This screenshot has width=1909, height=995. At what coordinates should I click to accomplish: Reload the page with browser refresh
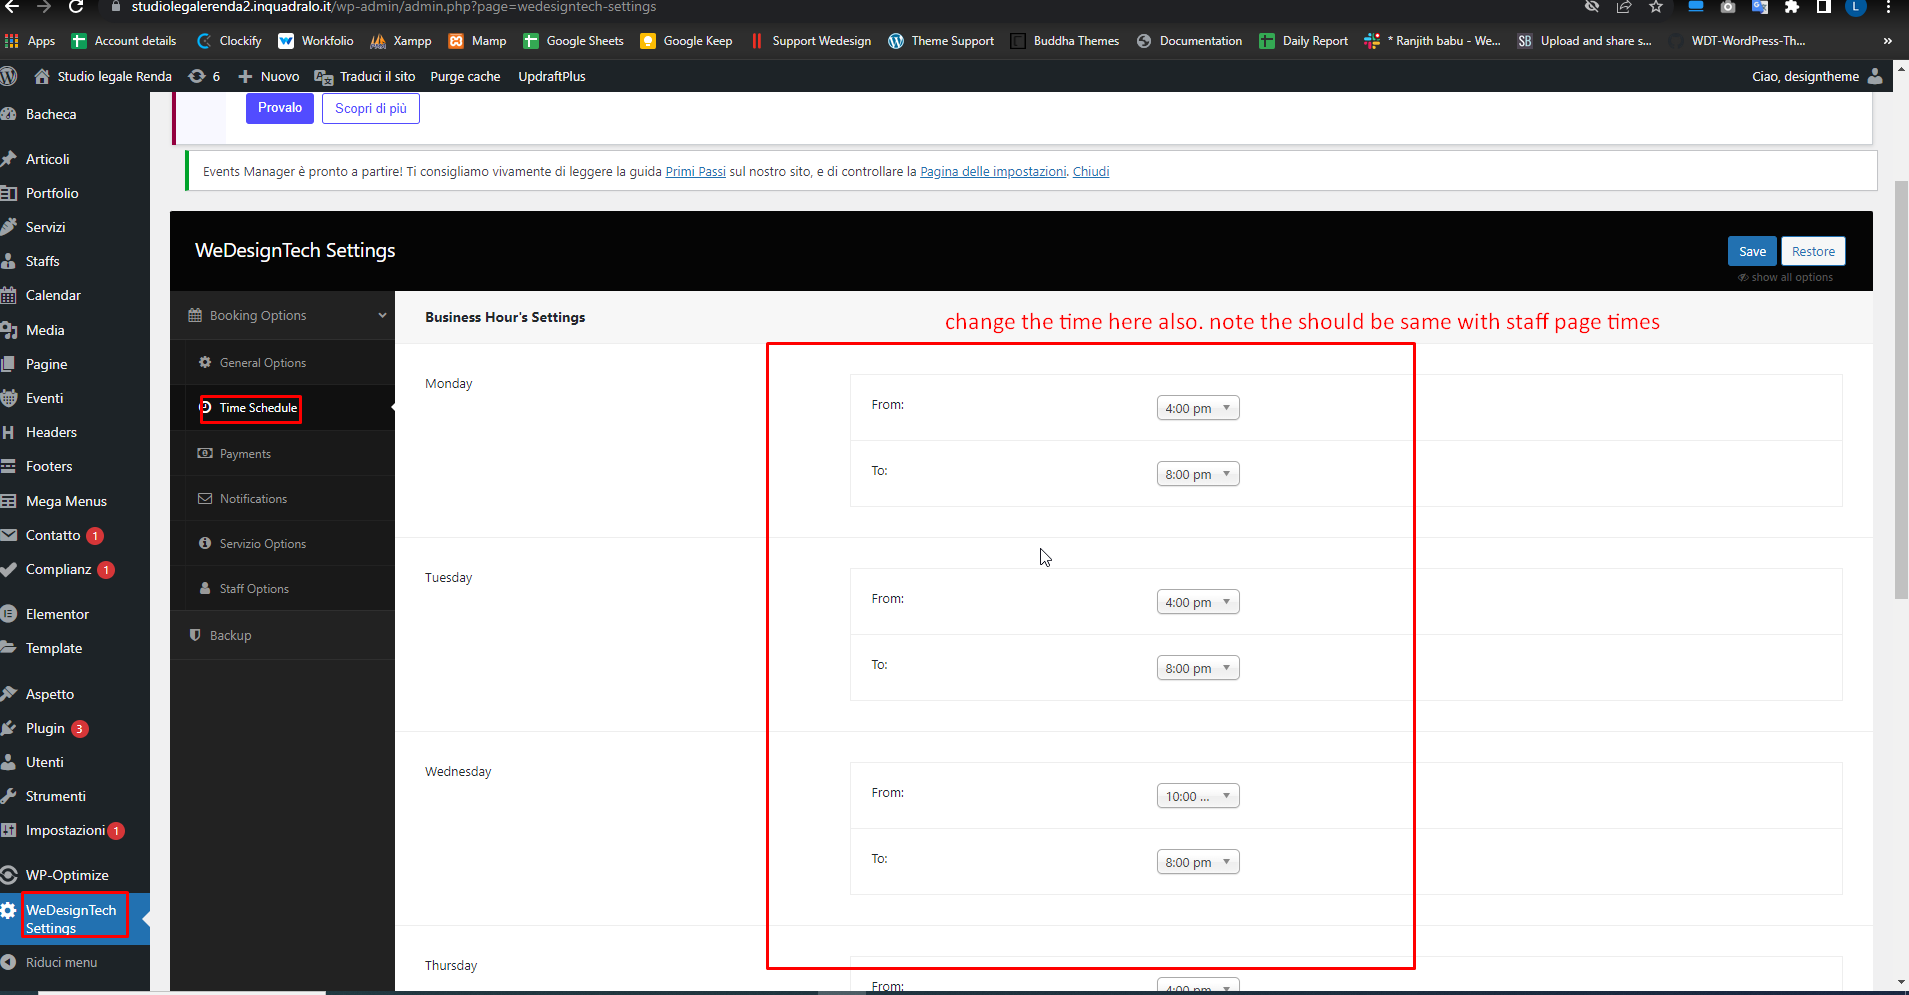76,7
